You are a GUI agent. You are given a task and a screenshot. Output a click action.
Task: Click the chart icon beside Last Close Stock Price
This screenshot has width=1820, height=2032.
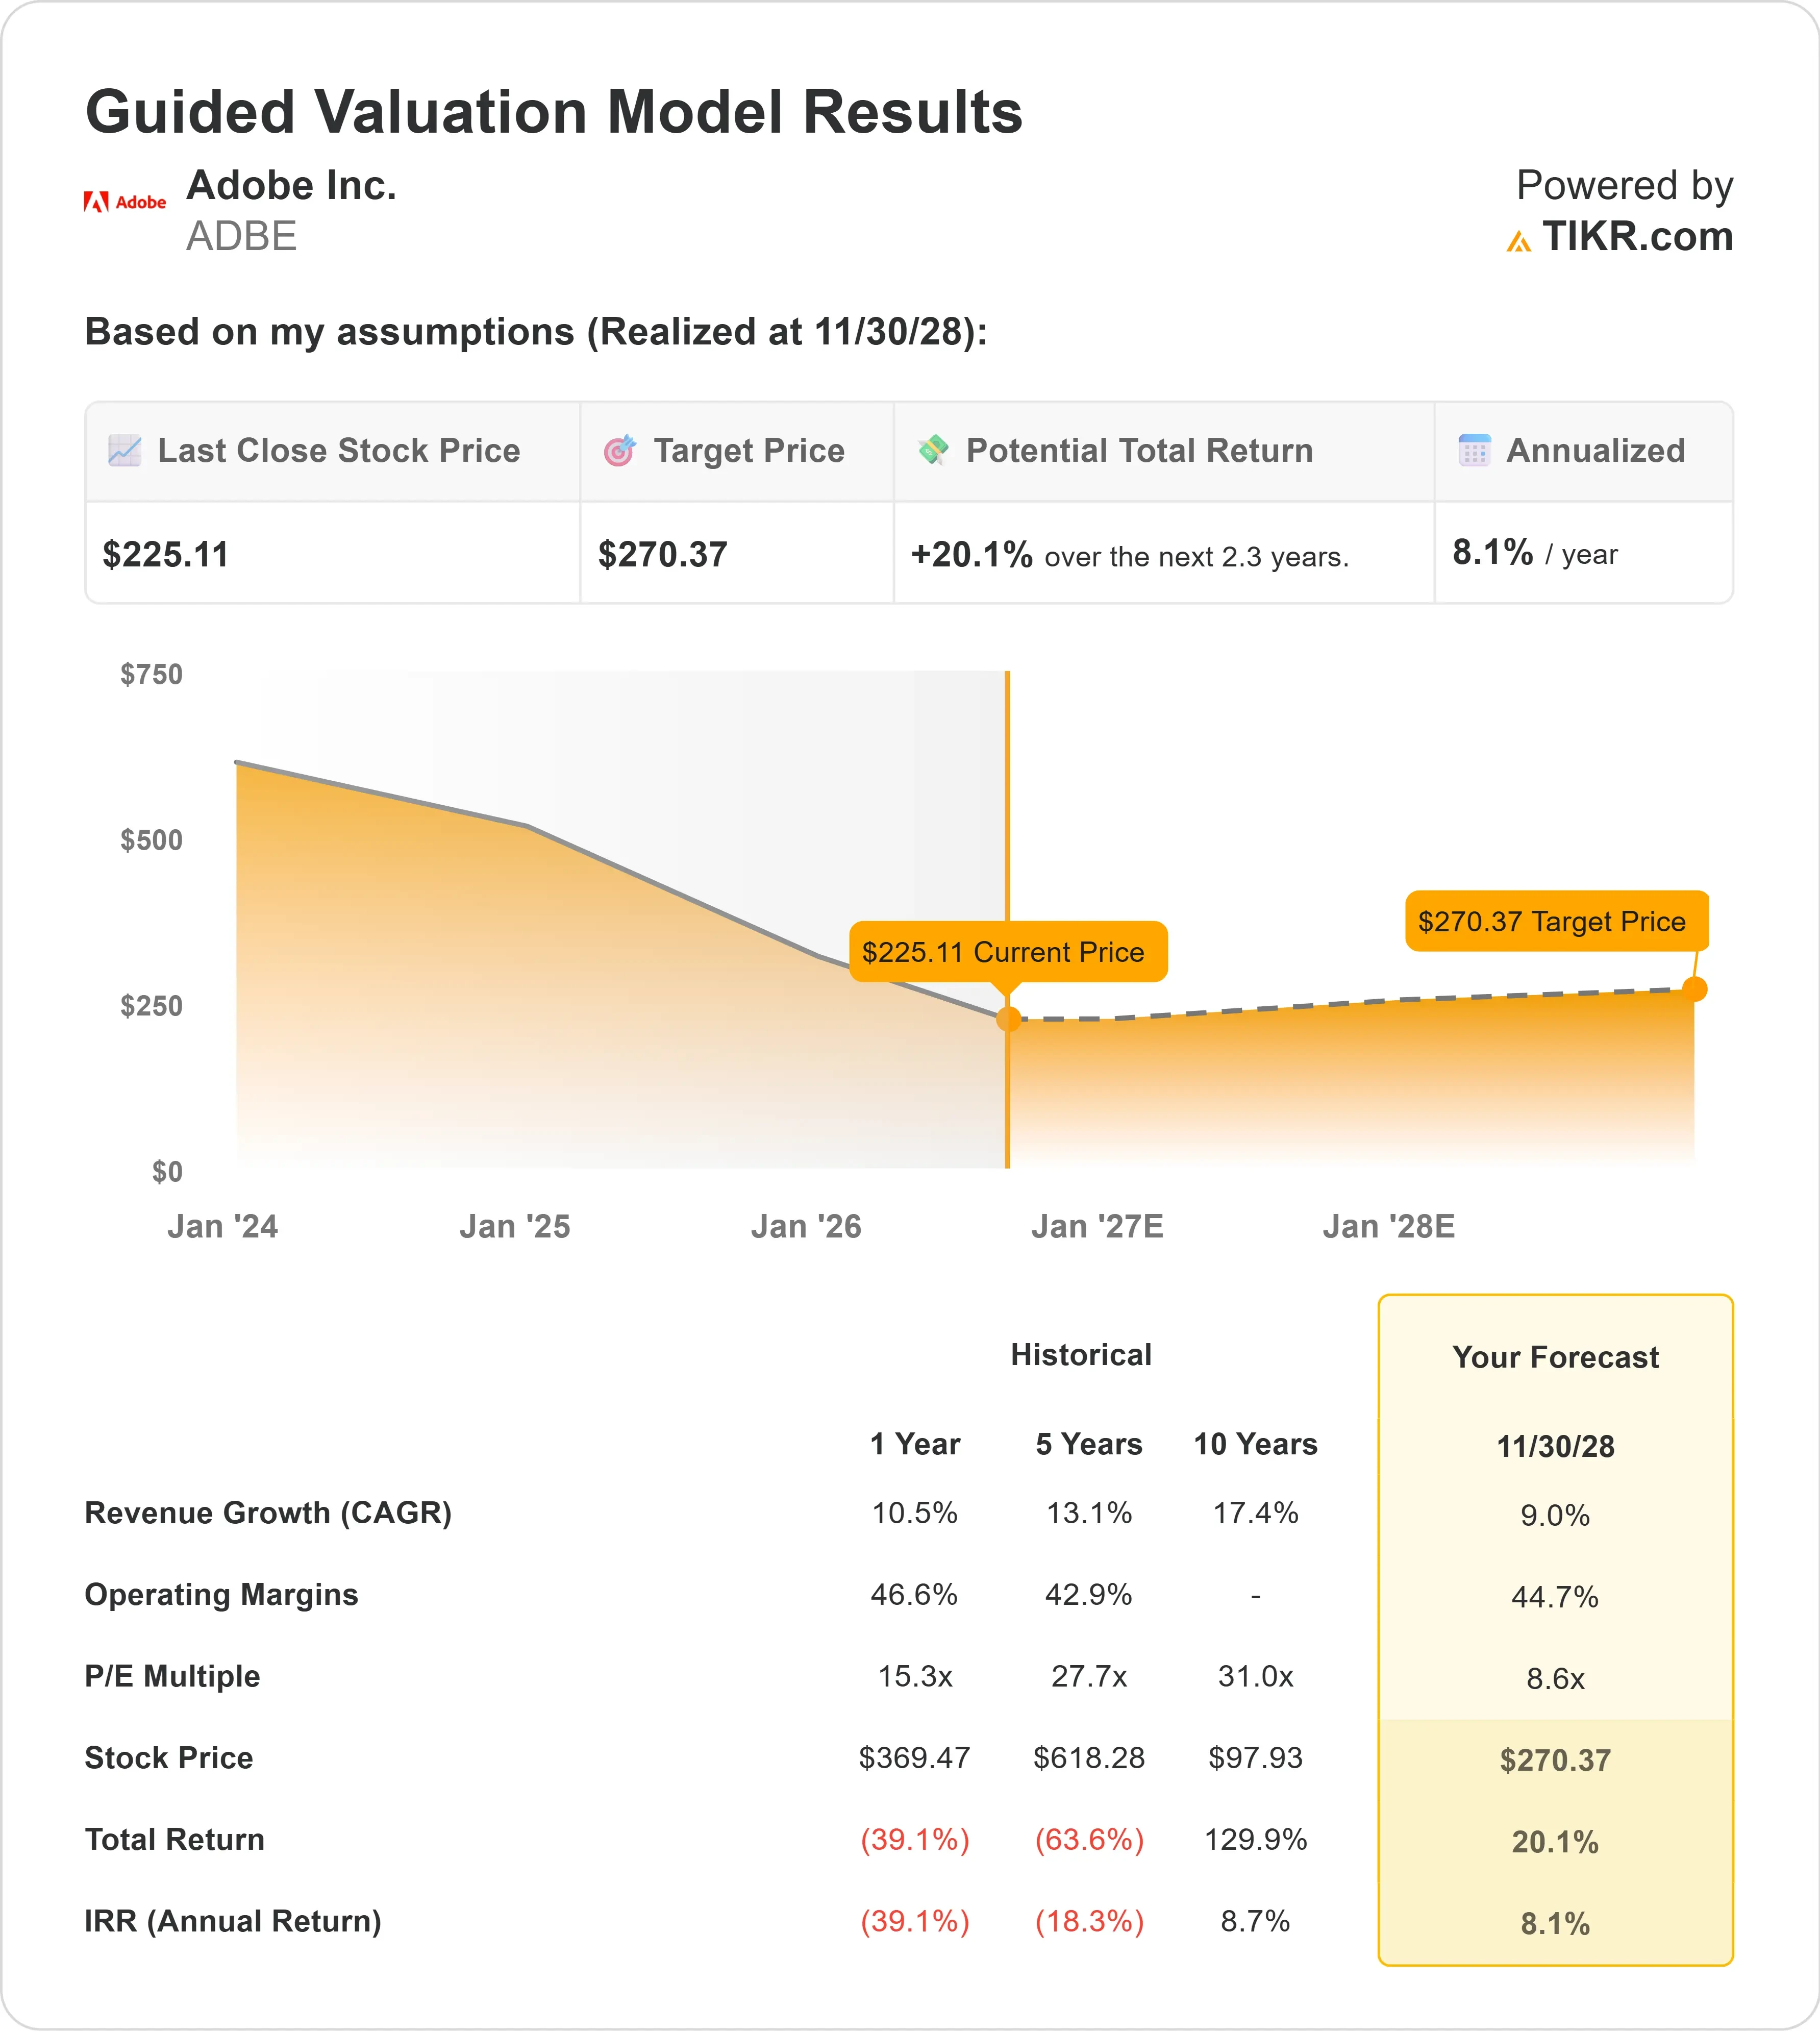(x=125, y=451)
